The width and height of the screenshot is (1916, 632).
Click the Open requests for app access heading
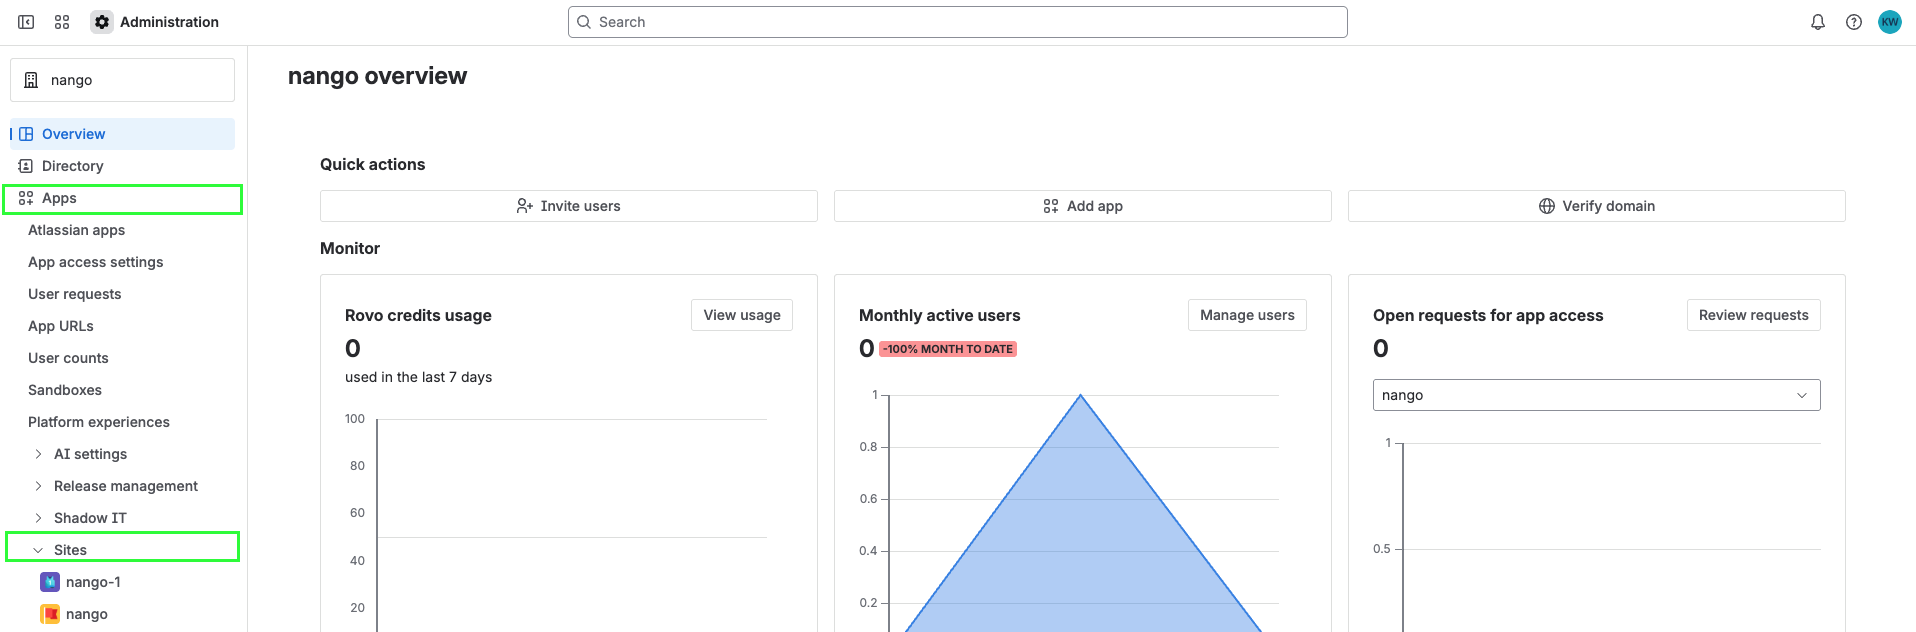(1488, 315)
